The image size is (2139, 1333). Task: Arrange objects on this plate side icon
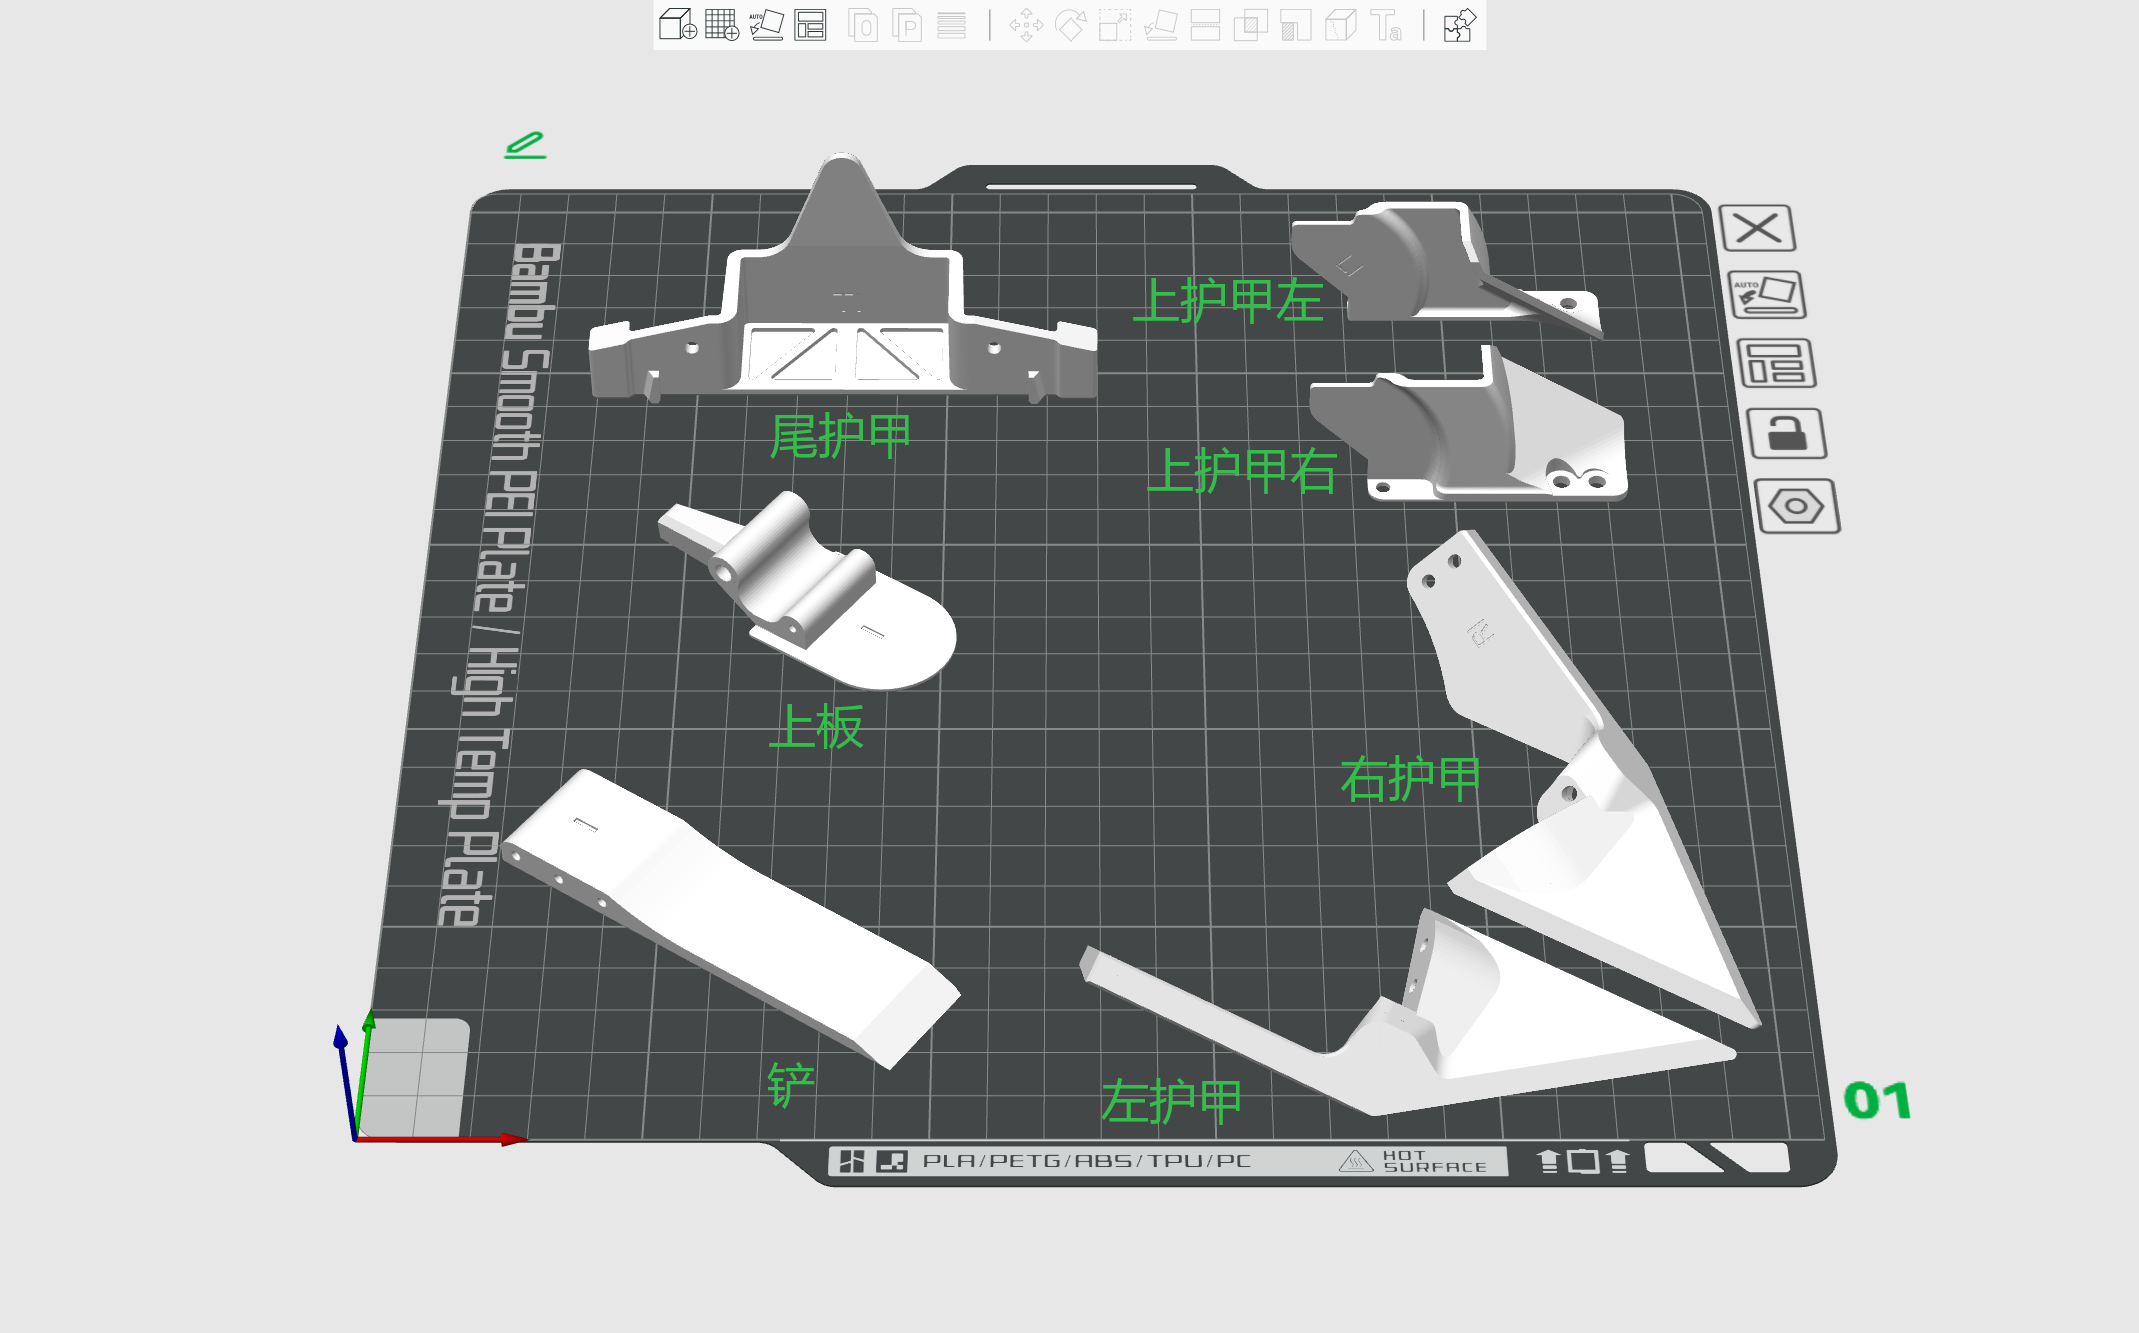pyautogui.click(x=1776, y=363)
